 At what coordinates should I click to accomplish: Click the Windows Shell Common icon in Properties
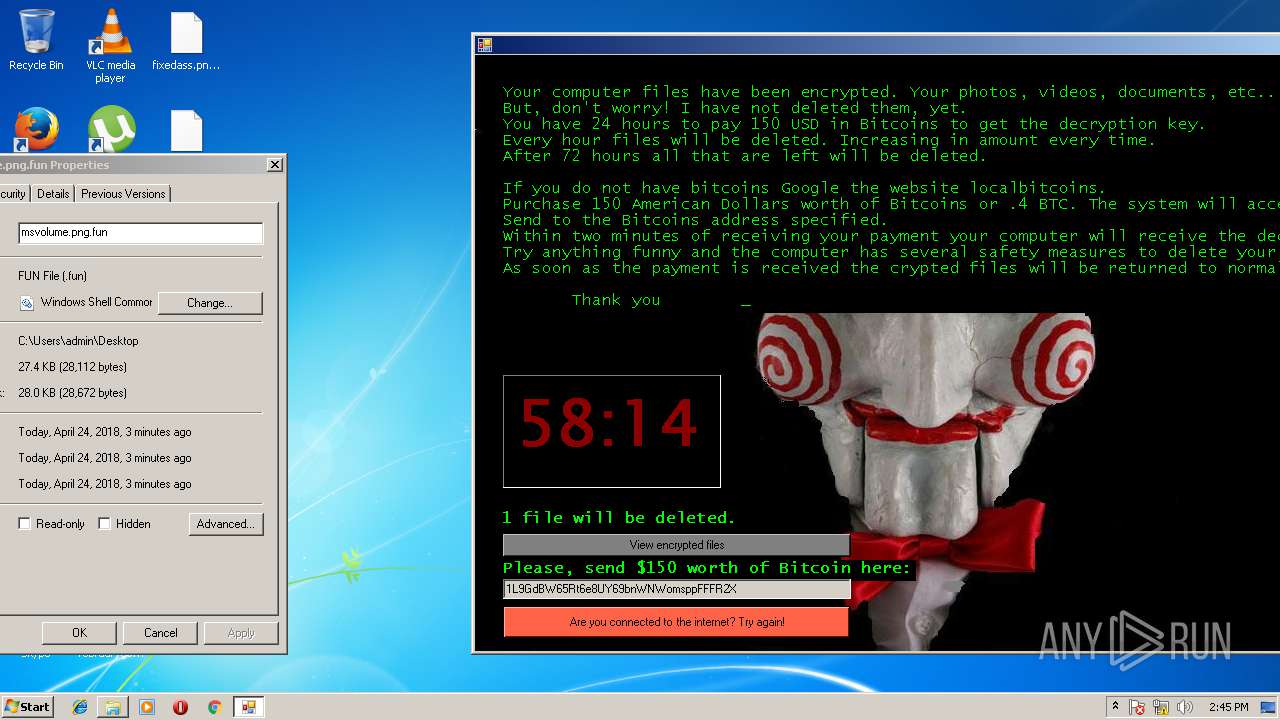click(x=27, y=303)
